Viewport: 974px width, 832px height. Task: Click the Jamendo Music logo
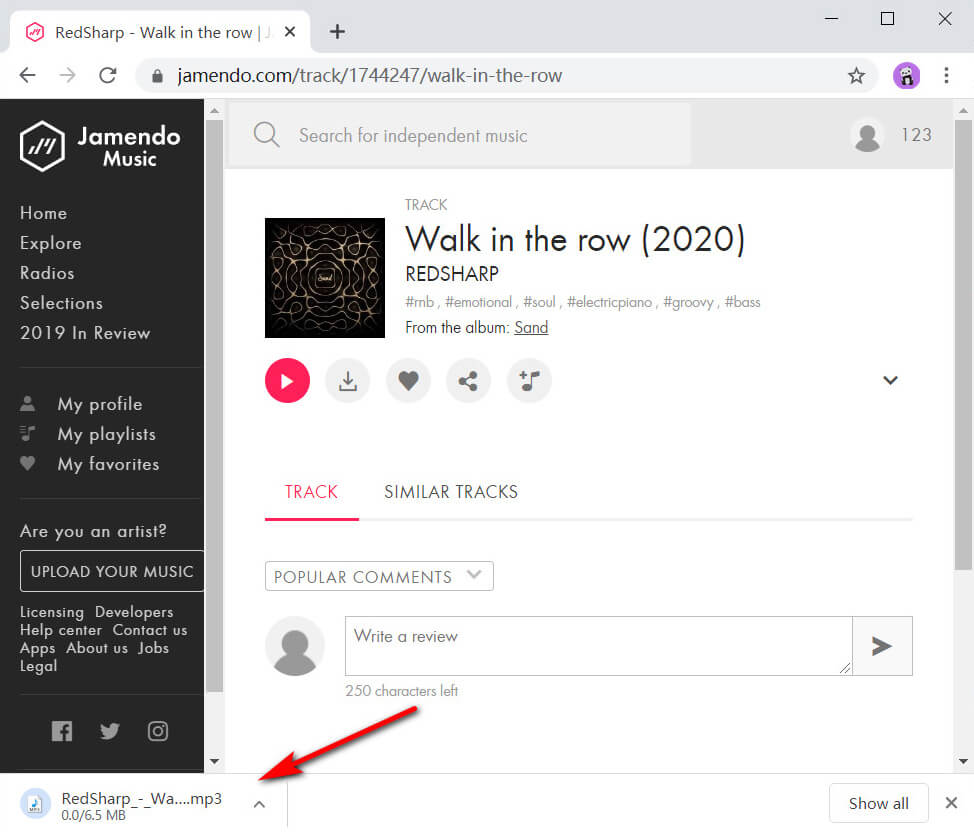100,146
